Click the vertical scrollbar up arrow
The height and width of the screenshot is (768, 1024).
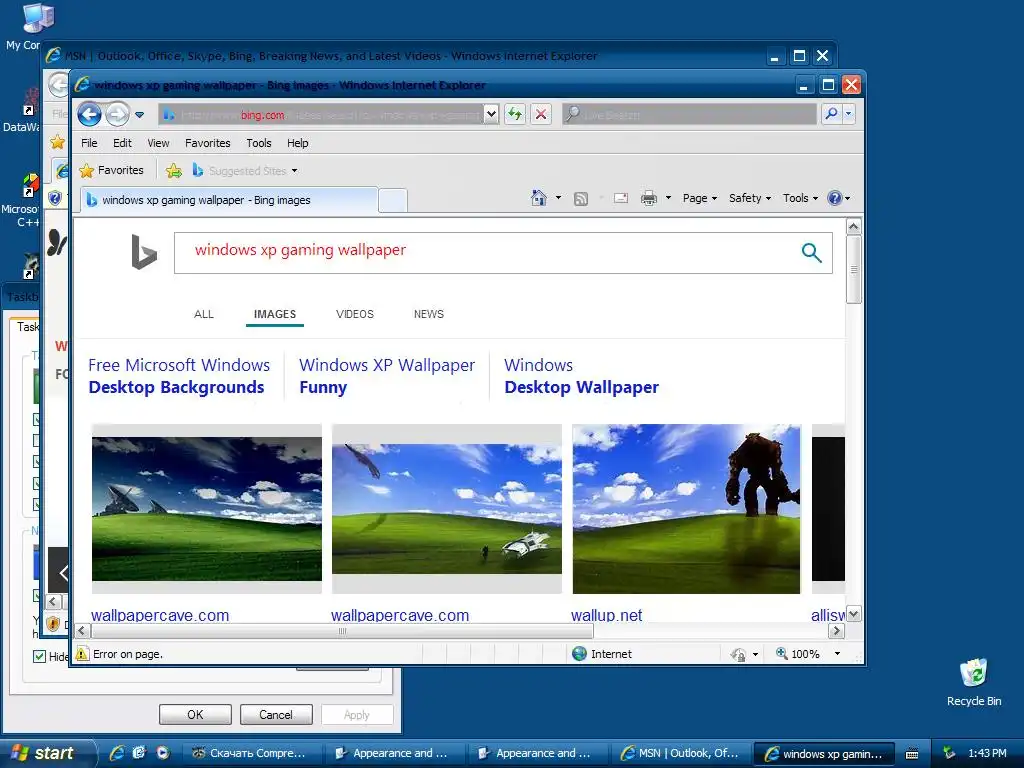click(x=854, y=227)
